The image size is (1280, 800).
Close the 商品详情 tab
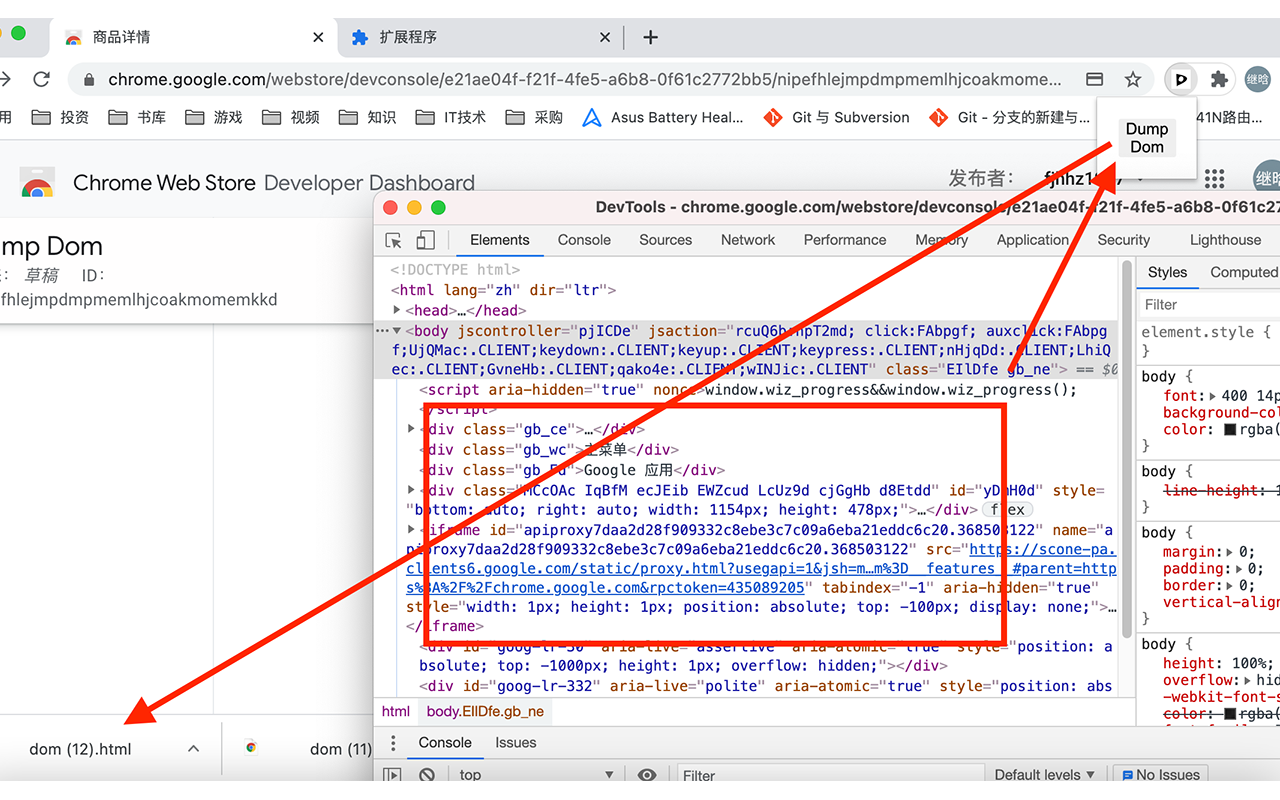coord(318,37)
